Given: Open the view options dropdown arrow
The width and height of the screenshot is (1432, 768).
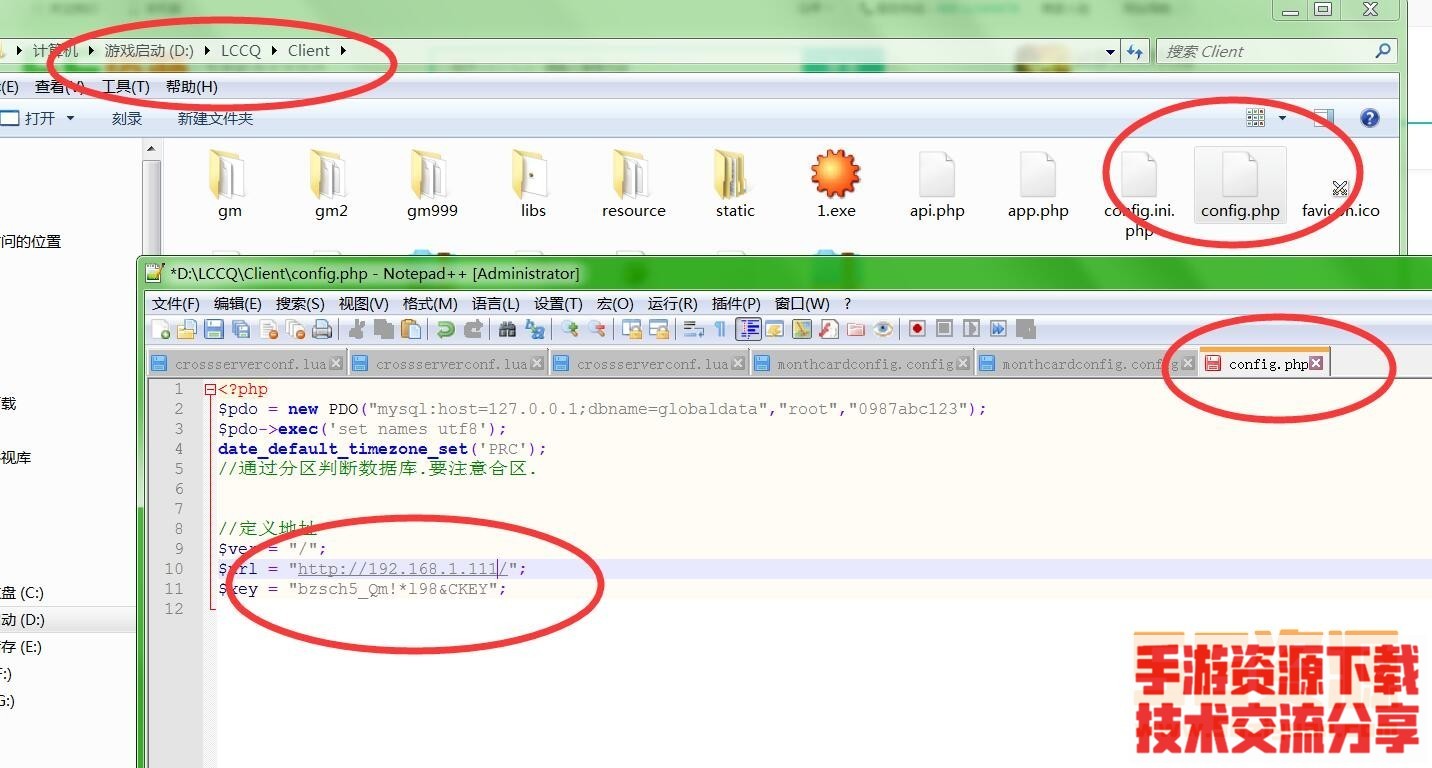Looking at the screenshot, I should tap(1282, 118).
